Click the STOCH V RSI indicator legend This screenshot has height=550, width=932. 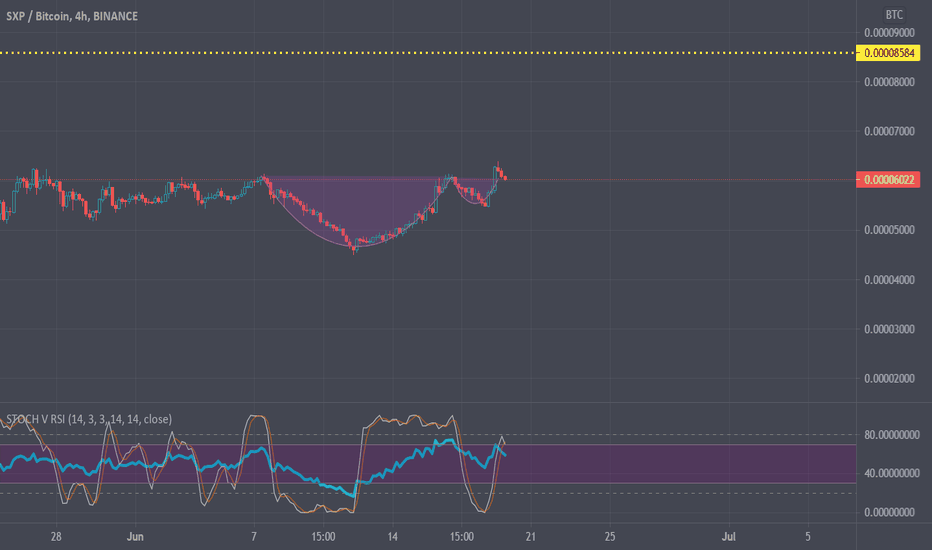(x=89, y=419)
